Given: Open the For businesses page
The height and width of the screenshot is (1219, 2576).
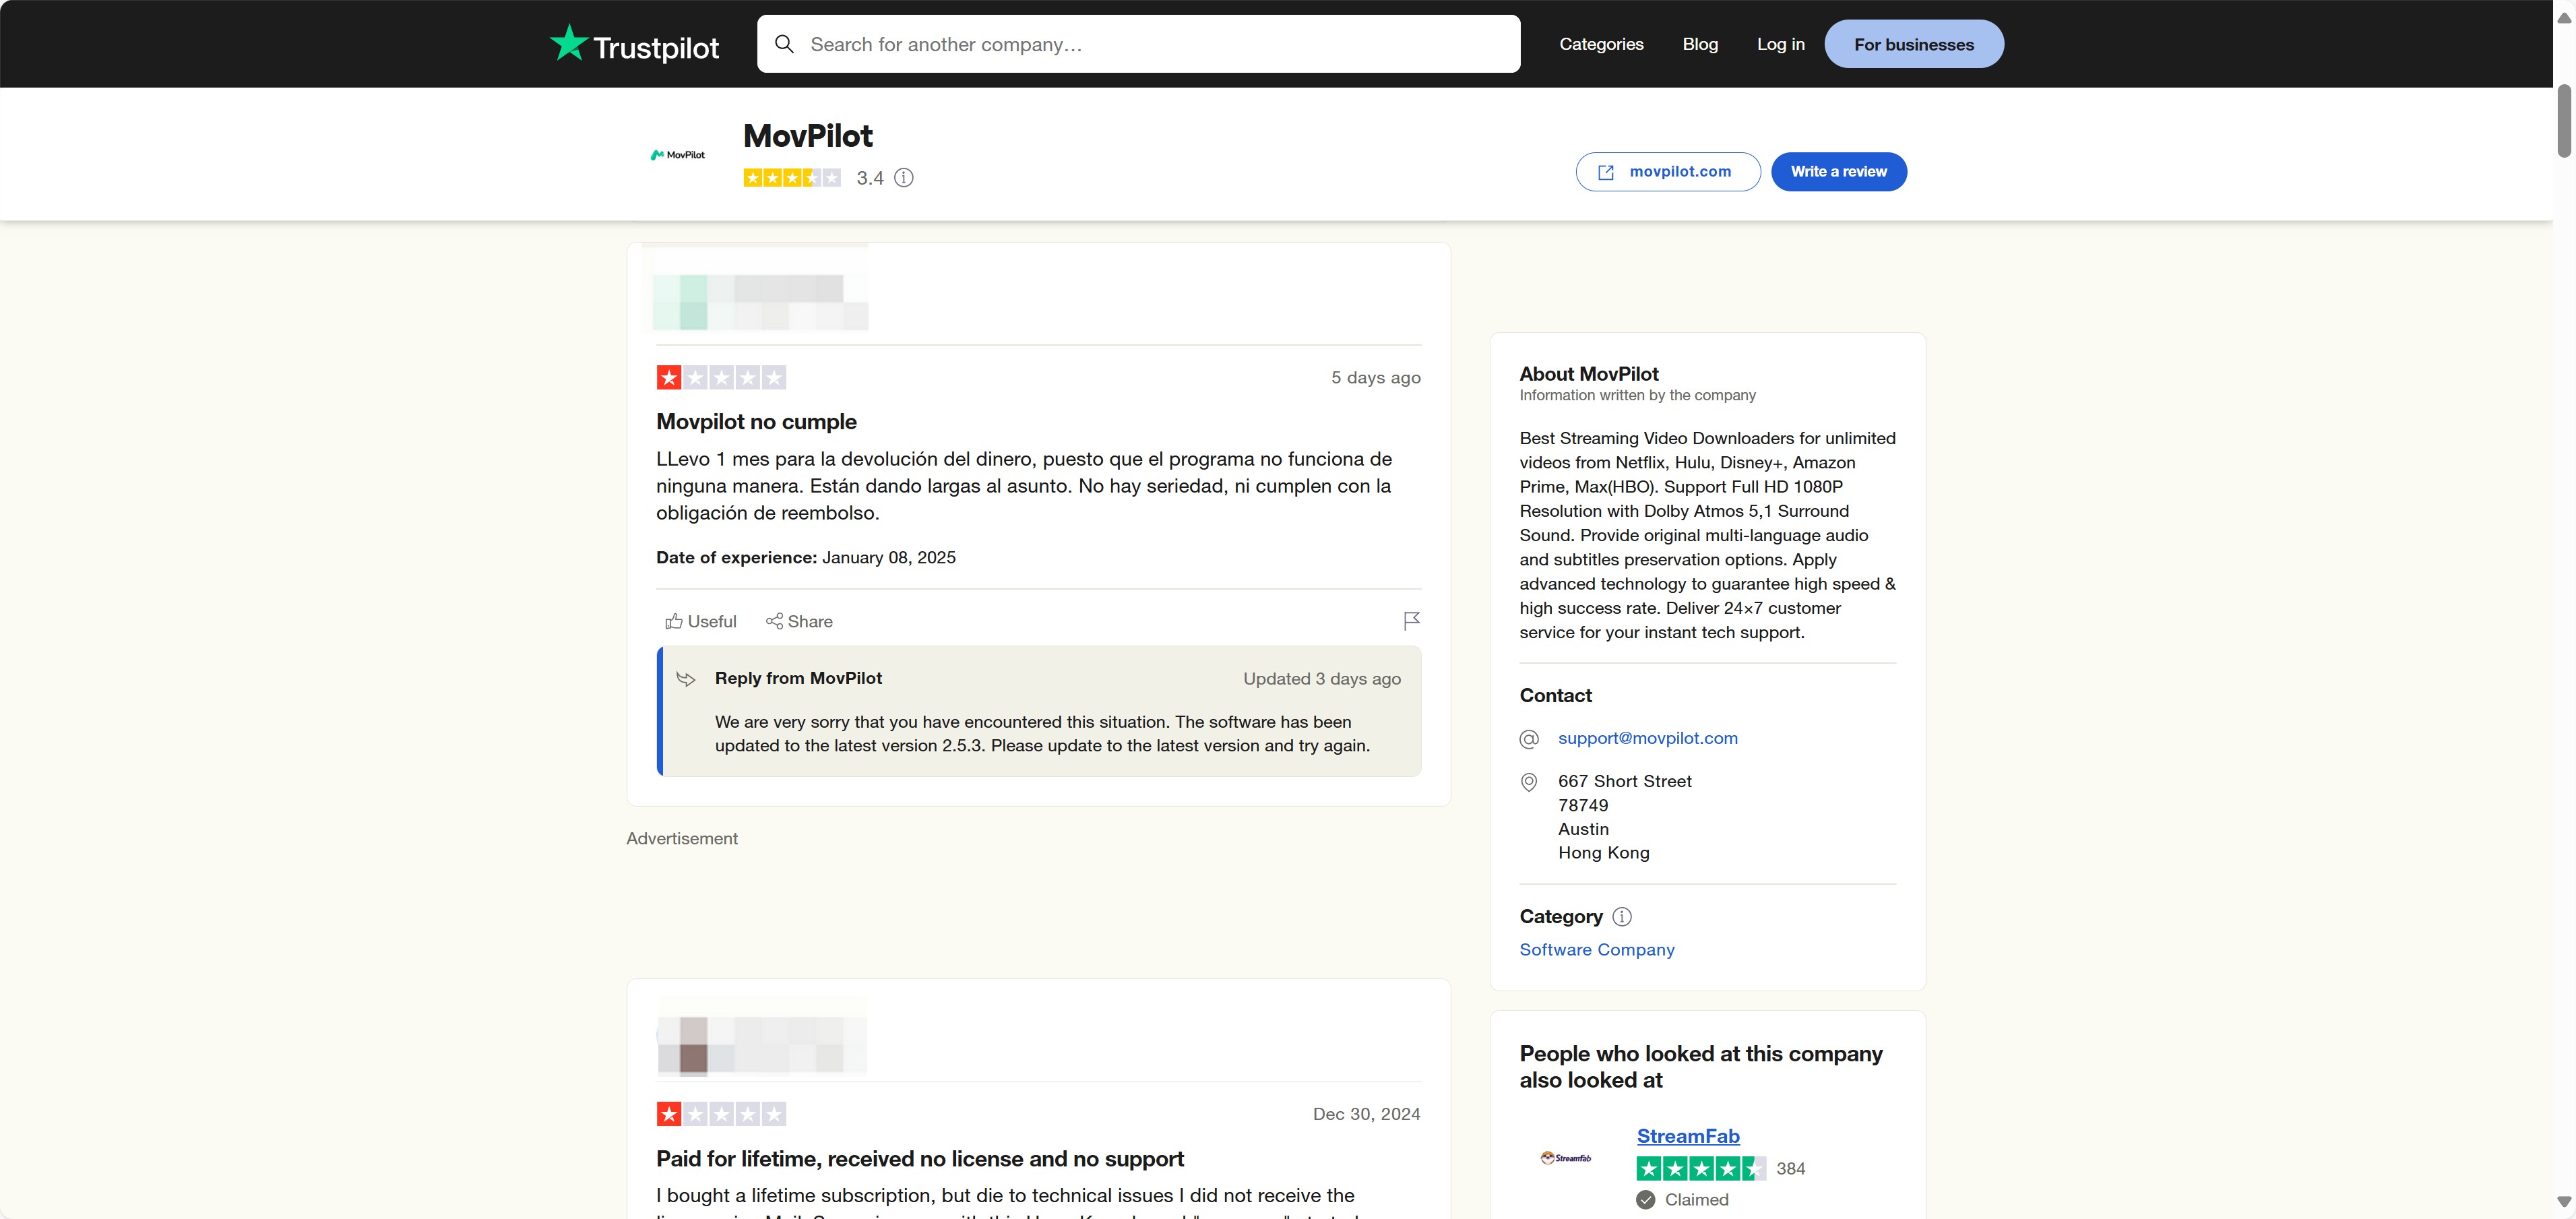Looking at the screenshot, I should 1913,44.
